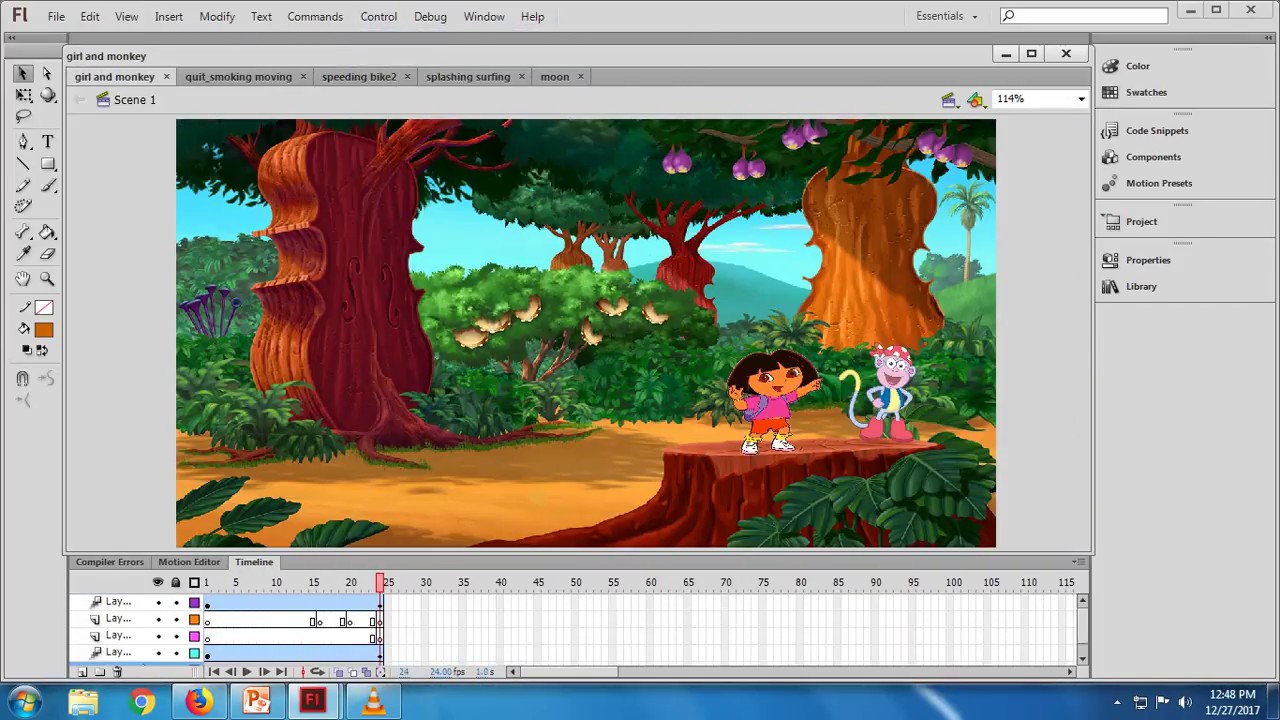Select the Selection (black arrow) tool
The height and width of the screenshot is (720, 1280).
(x=22, y=74)
